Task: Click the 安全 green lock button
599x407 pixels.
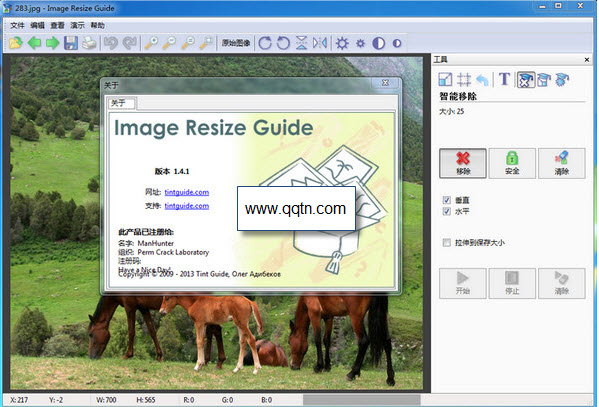Action: coord(512,163)
